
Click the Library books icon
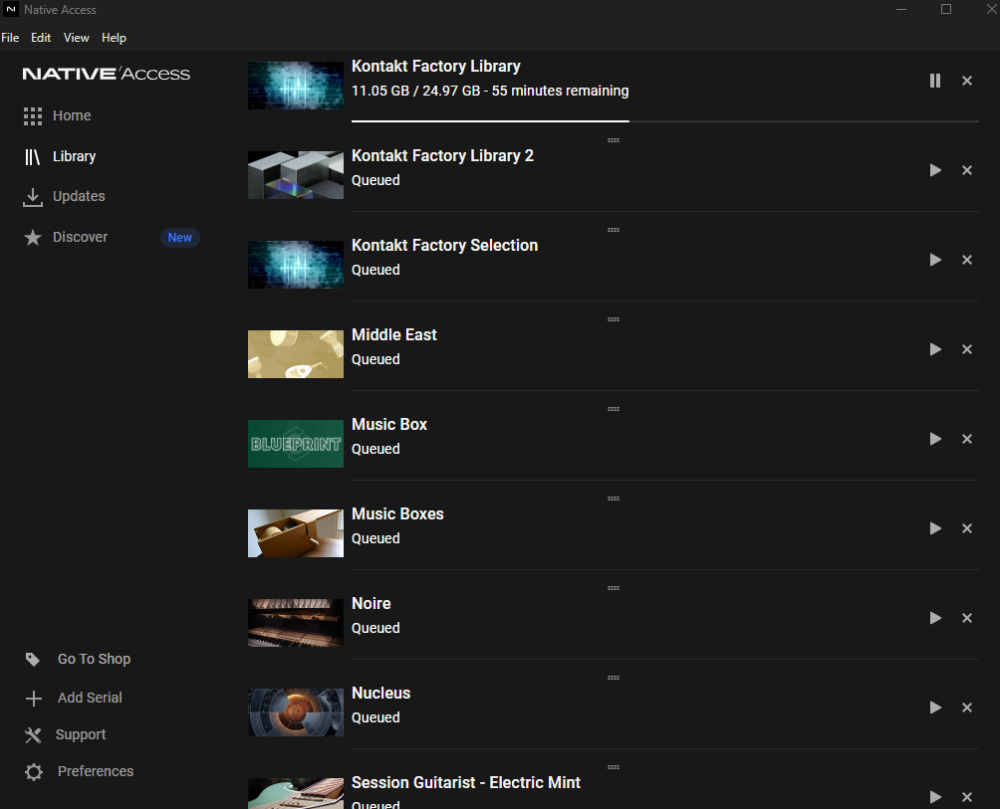coord(33,157)
